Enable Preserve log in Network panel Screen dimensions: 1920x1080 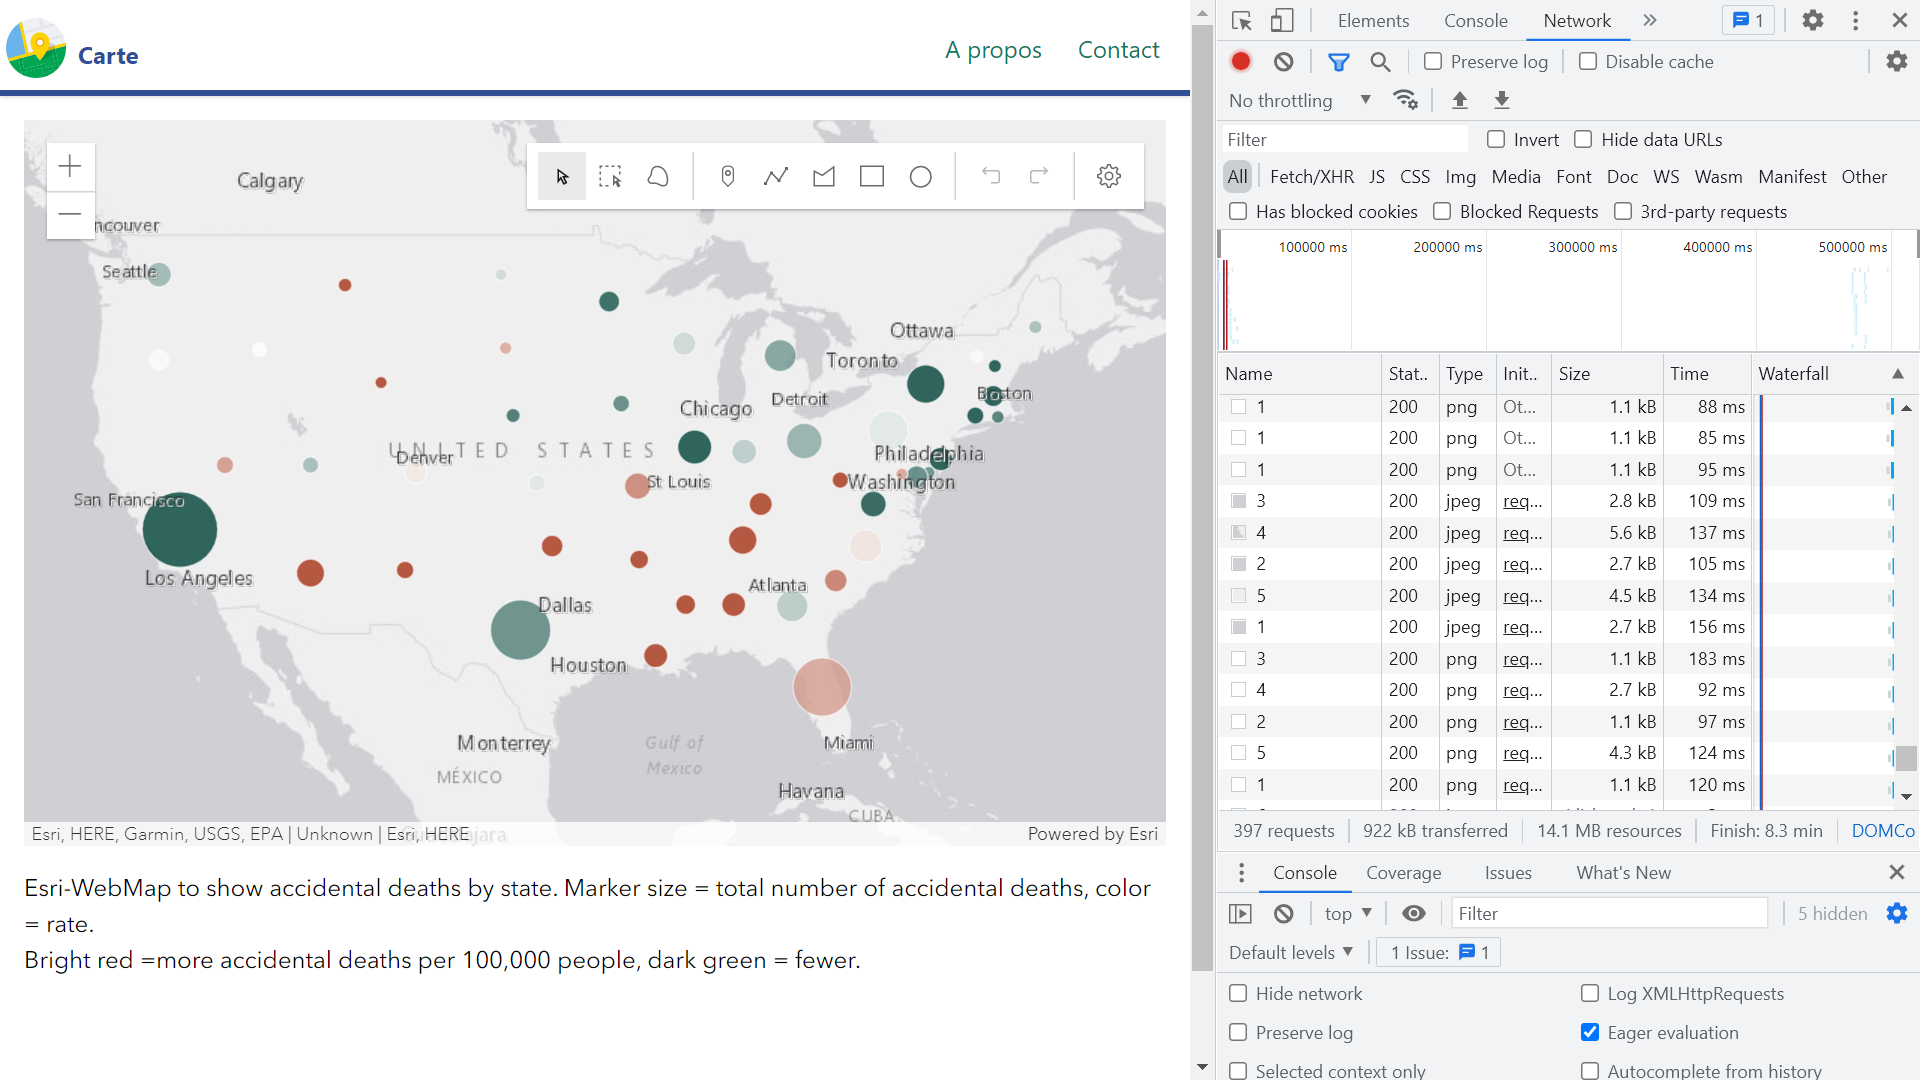tap(1433, 62)
